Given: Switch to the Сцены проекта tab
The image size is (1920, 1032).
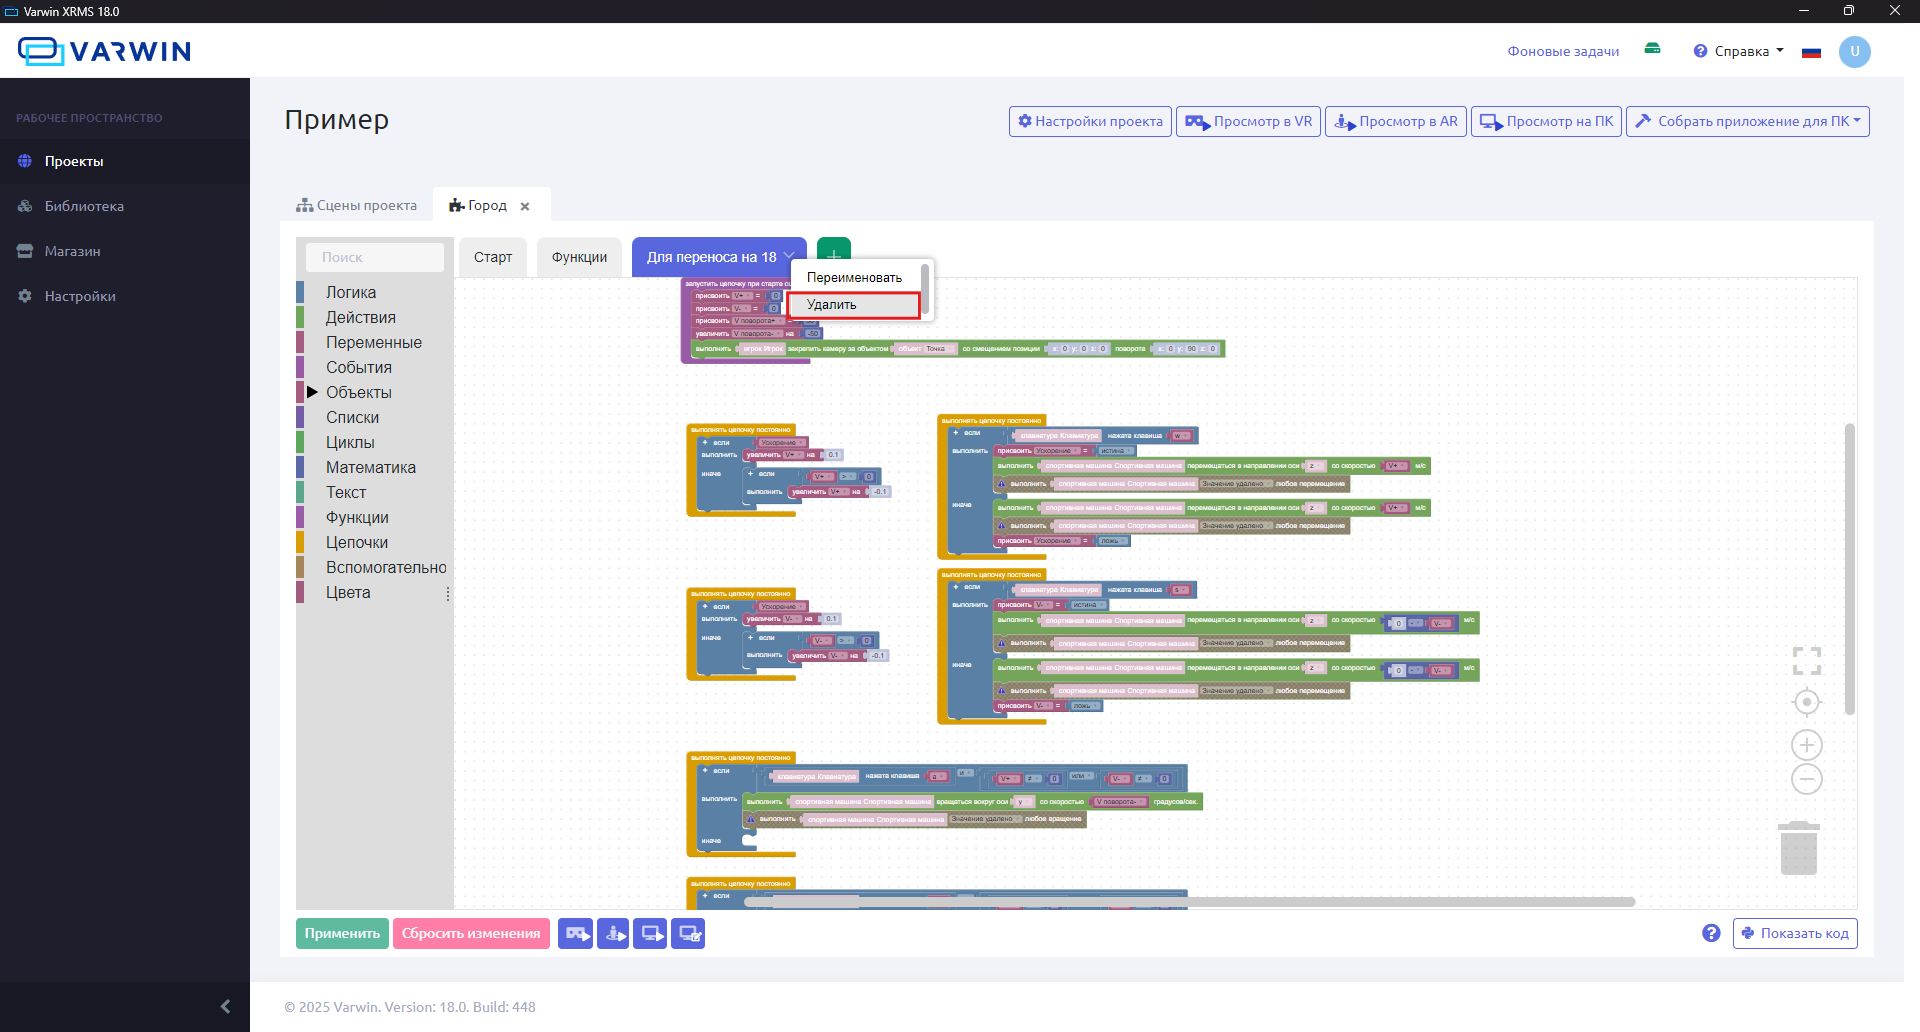Looking at the screenshot, I should [x=357, y=205].
